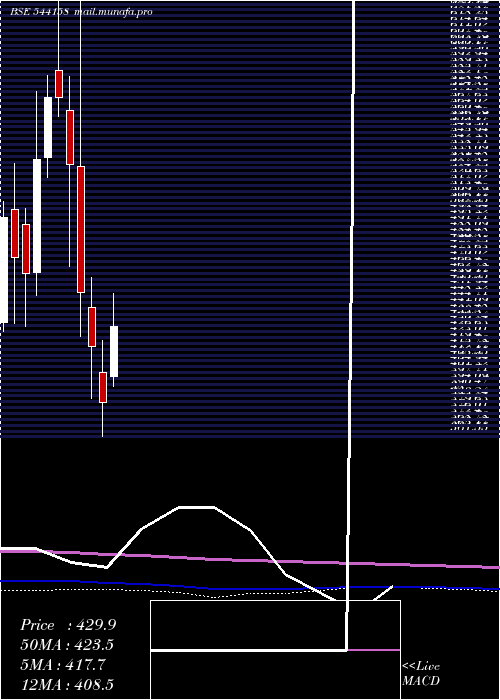Image resolution: width=500 pixels, height=700 pixels.
Task: Click the 'BSE 544158 mail.munafa.pro' title text
Action: coord(81,12)
